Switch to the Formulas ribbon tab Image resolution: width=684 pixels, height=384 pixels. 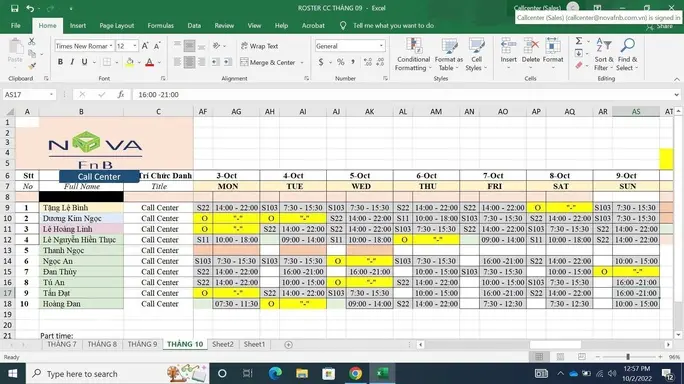coord(161,26)
